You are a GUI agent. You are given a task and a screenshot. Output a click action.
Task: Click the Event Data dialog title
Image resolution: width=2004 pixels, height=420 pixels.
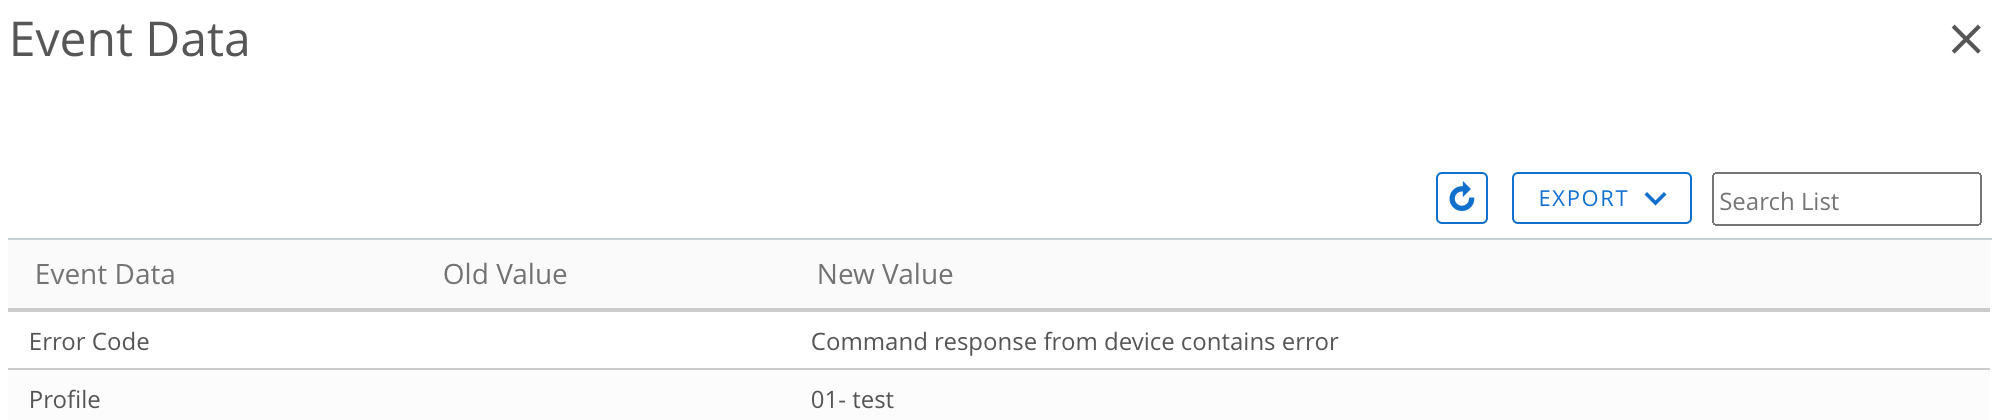(129, 40)
